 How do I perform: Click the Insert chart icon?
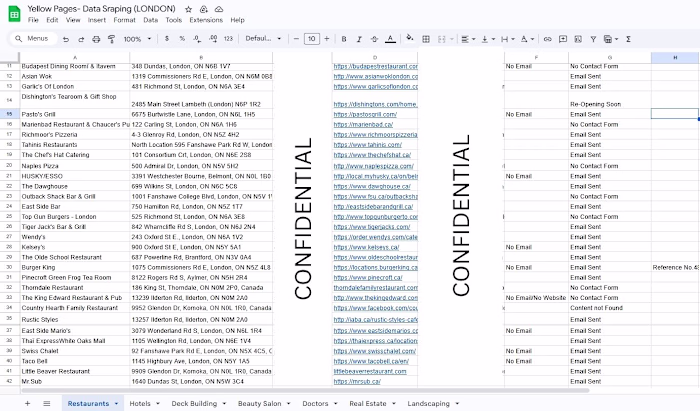click(x=578, y=39)
